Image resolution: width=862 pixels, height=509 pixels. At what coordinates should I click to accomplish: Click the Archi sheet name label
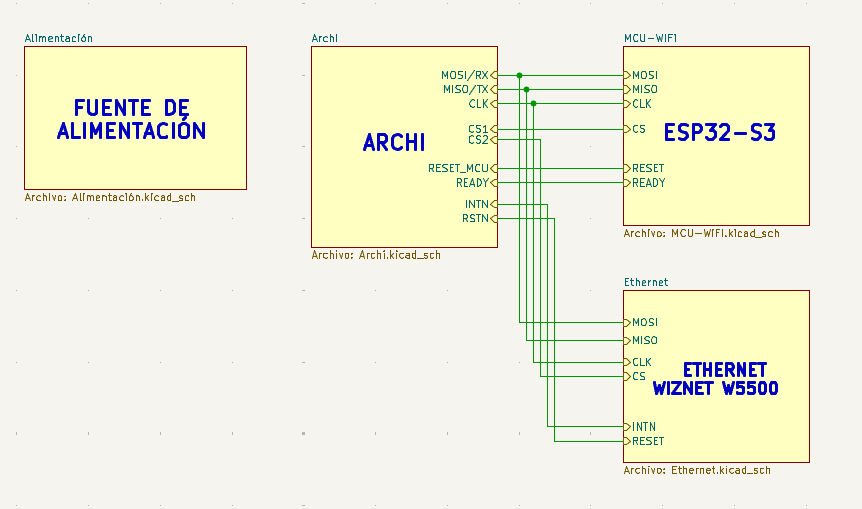(324, 38)
